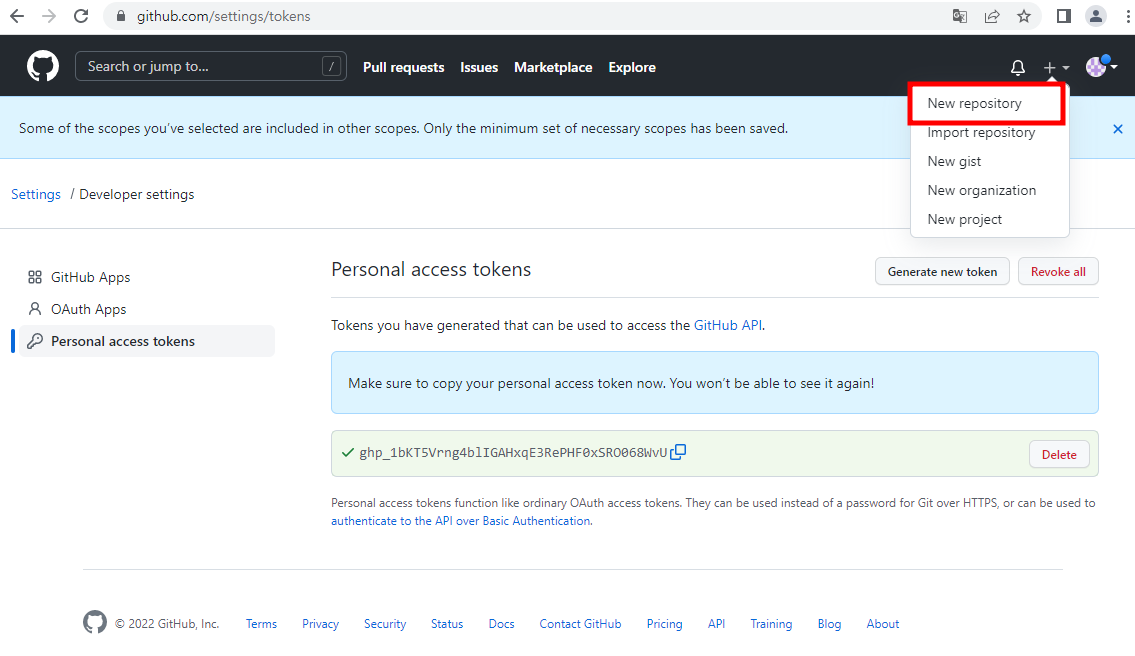
Task: Open Marketplace in the header
Action: (x=553, y=67)
